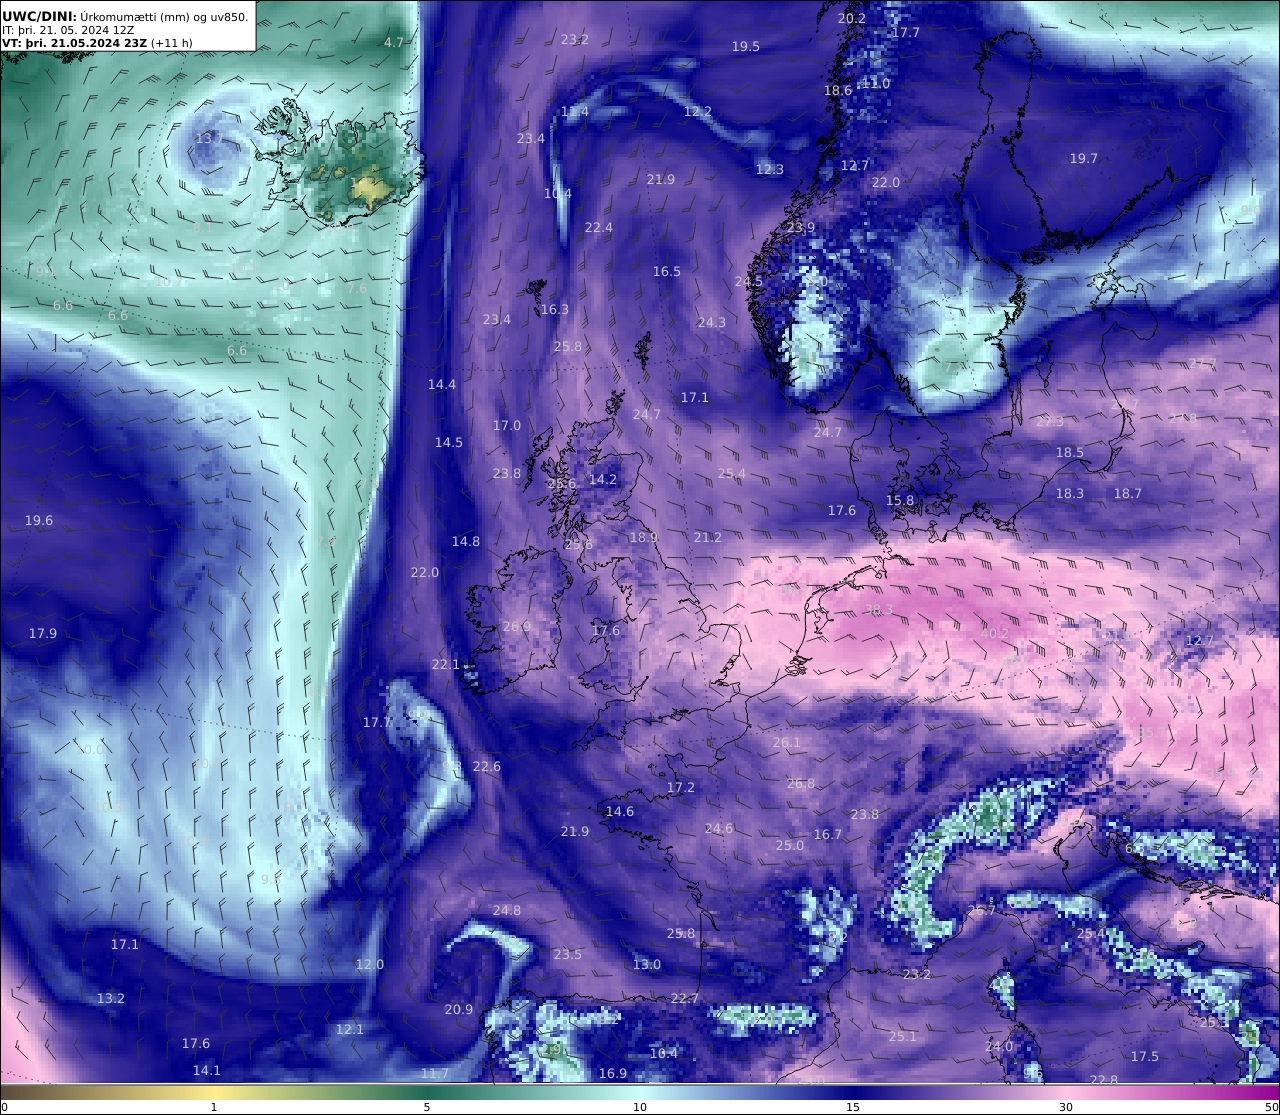Click the 24.0 value on the map

(999, 1046)
